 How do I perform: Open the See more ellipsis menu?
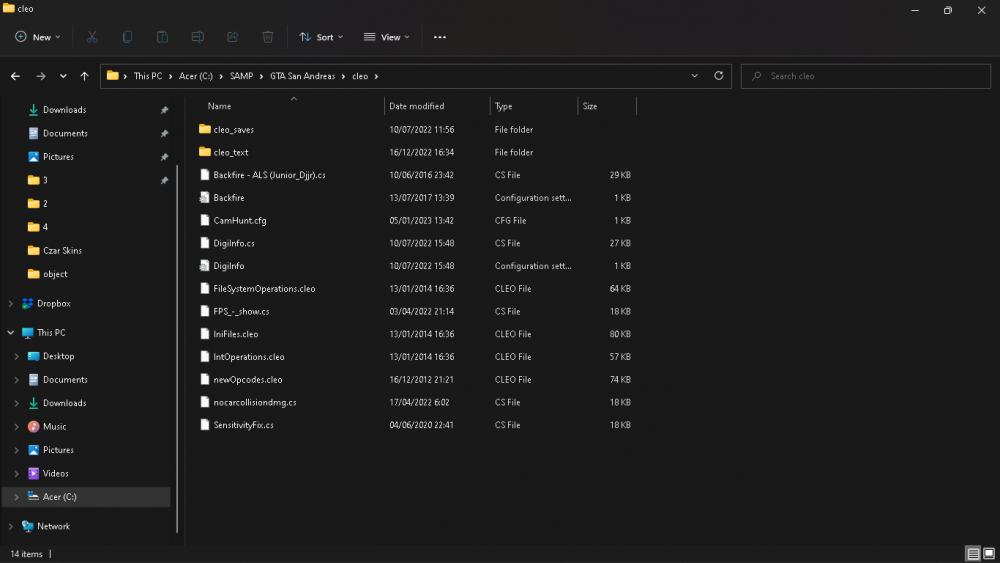[440, 37]
